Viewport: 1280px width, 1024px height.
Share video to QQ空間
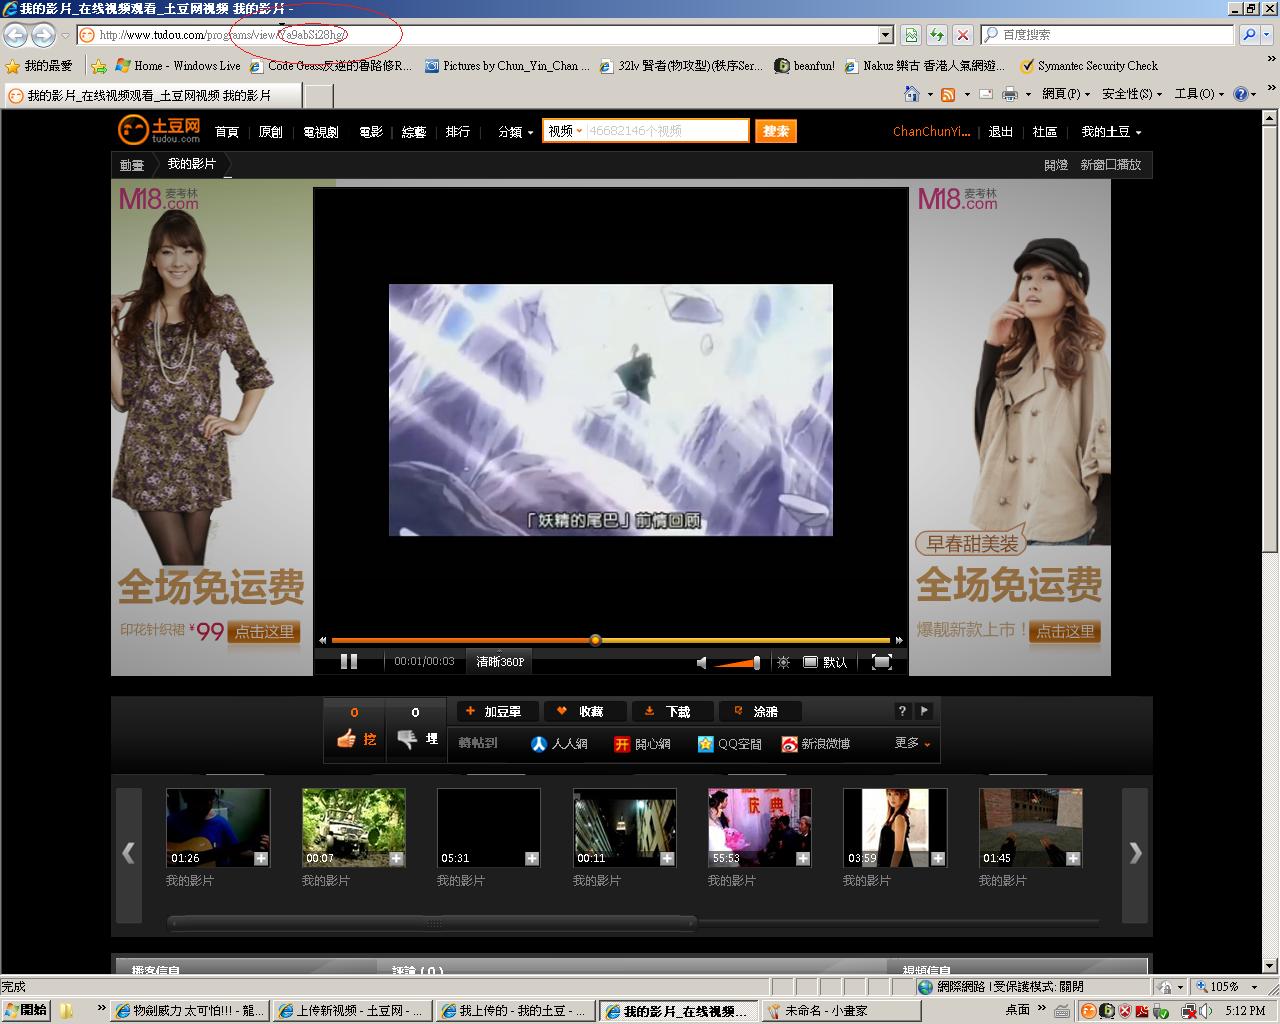coord(729,743)
